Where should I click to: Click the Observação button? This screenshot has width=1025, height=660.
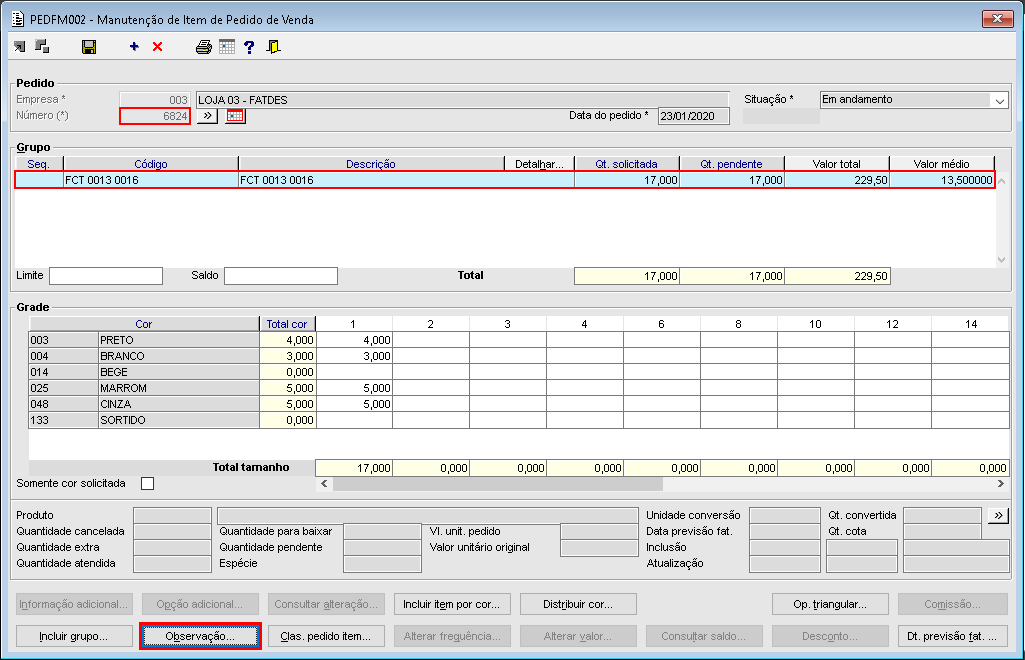pos(200,636)
